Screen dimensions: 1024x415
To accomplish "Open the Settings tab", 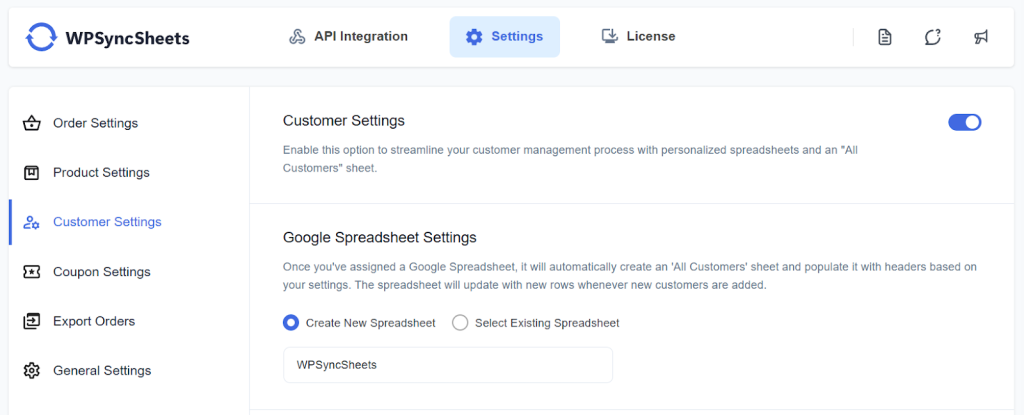I will (x=504, y=37).
